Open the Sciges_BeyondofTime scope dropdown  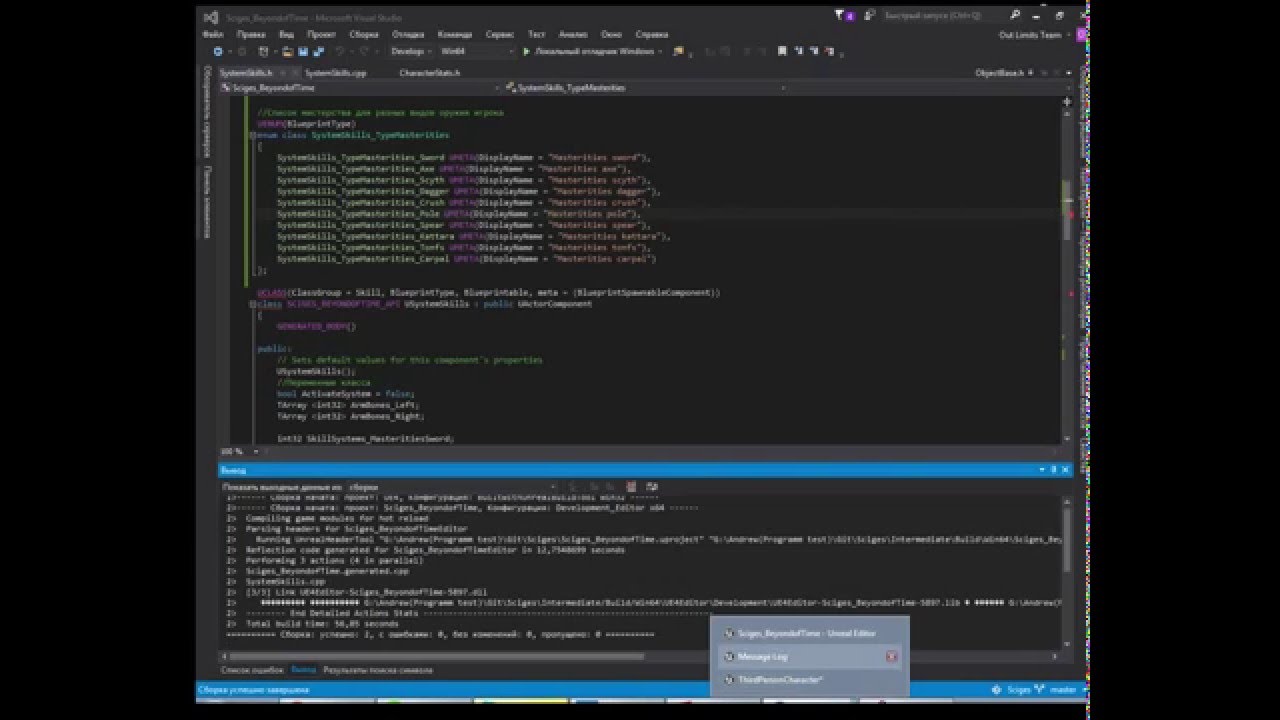click(x=360, y=88)
